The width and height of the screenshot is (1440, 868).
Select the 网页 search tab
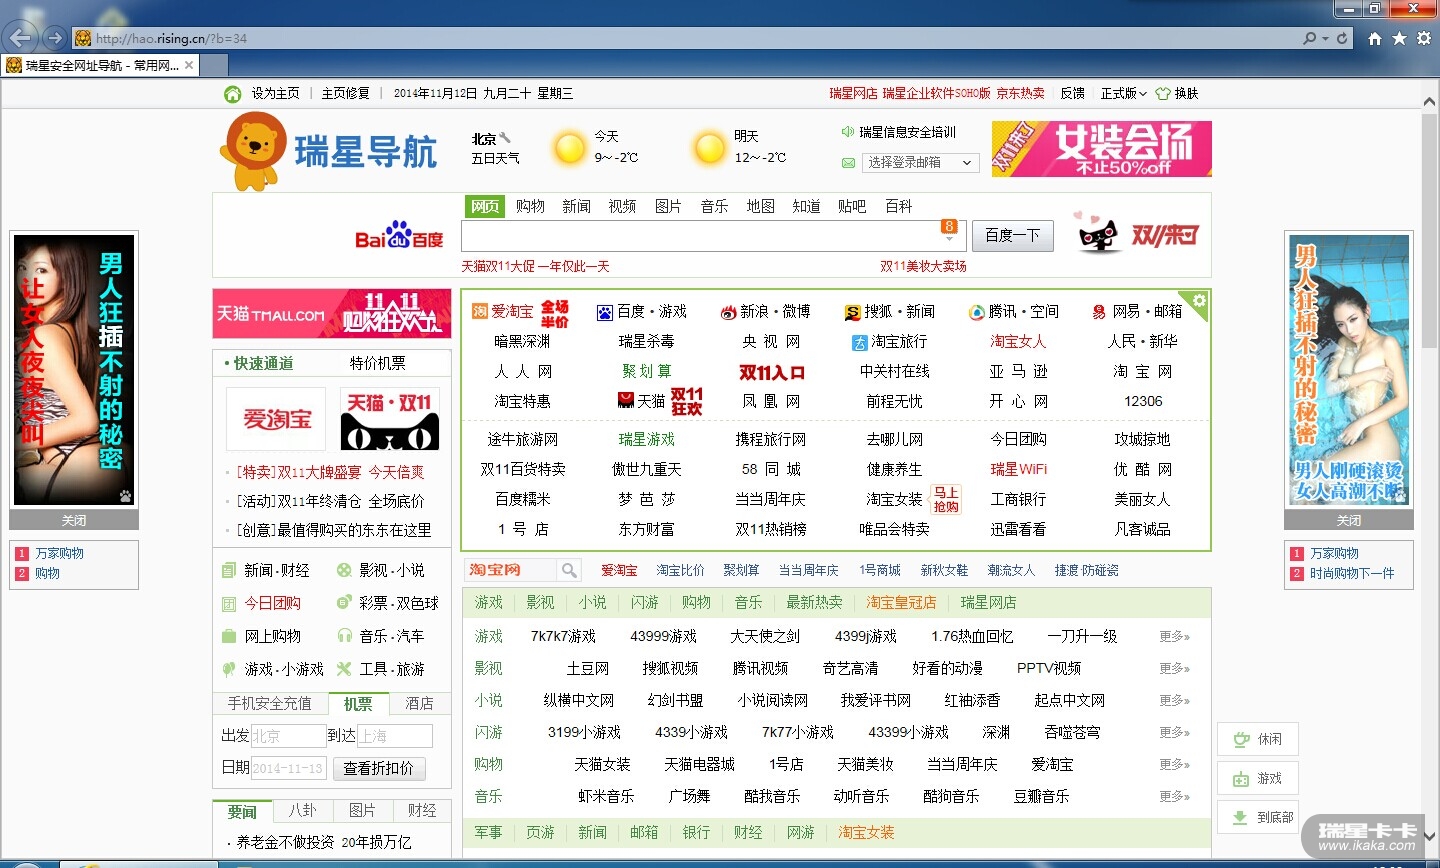tap(485, 206)
